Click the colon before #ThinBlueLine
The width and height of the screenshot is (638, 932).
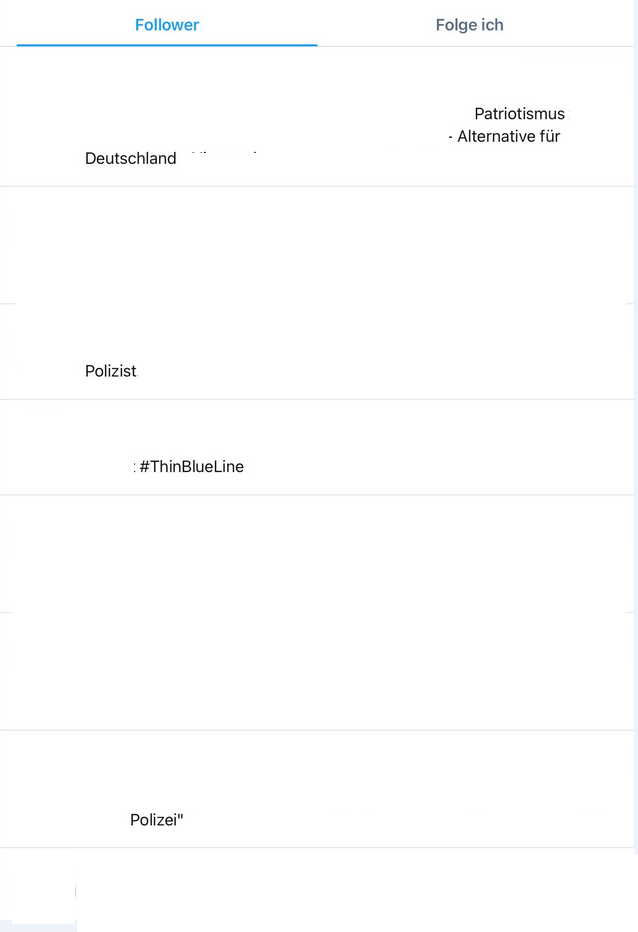pos(134,466)
